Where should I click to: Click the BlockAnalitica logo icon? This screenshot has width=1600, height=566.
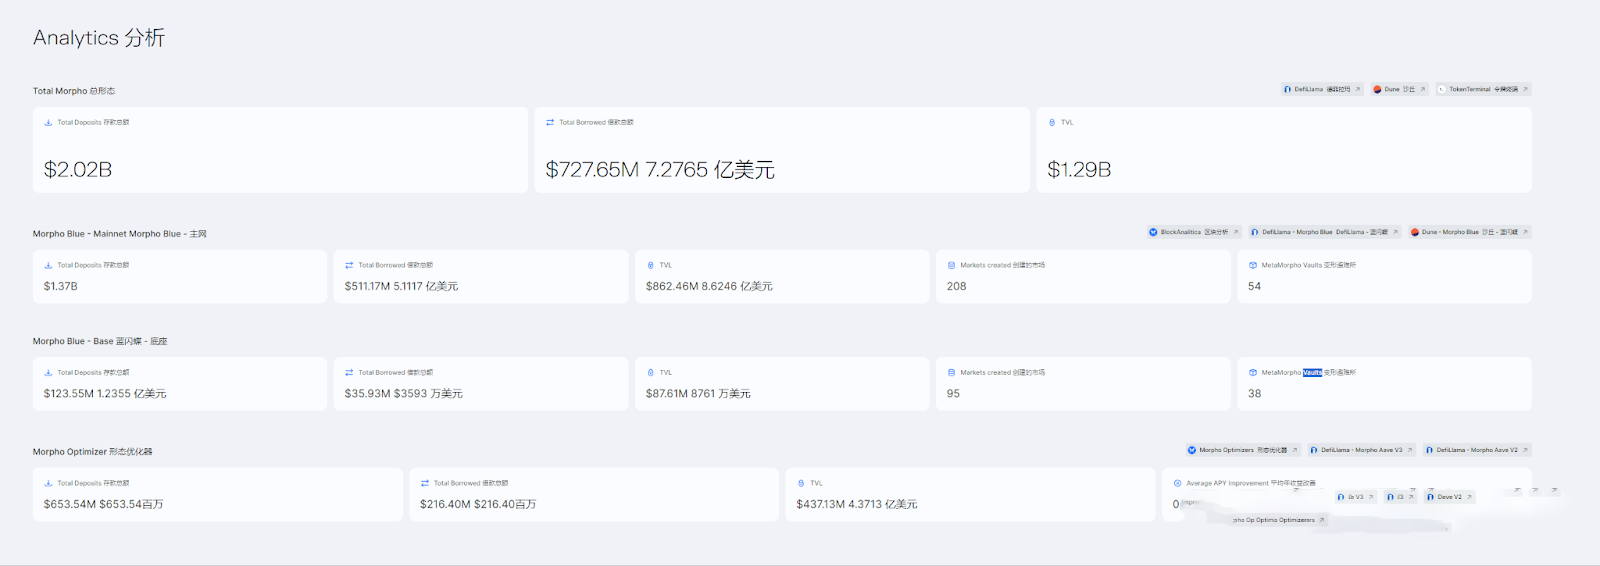[x=1153, y=232]
